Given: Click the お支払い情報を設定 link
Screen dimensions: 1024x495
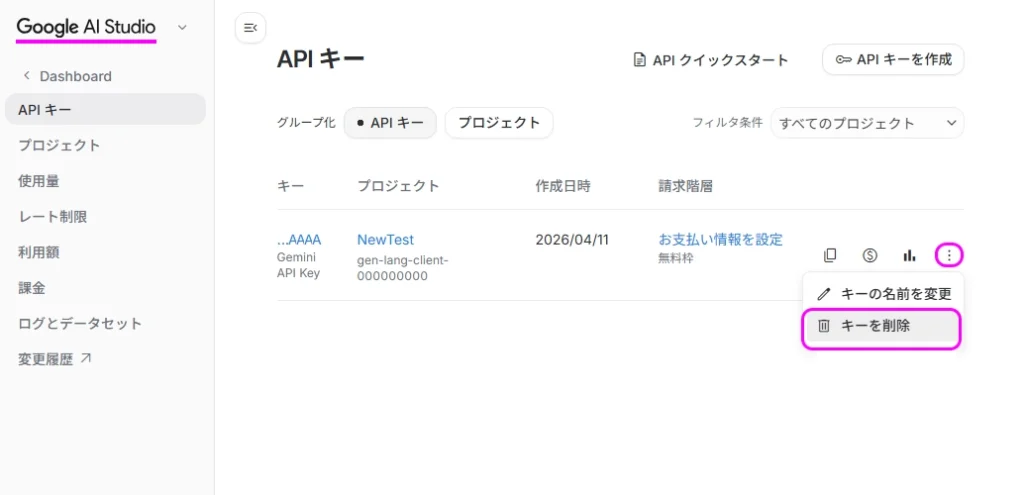Looking at the screenshot, I should (x=720, y=239).
